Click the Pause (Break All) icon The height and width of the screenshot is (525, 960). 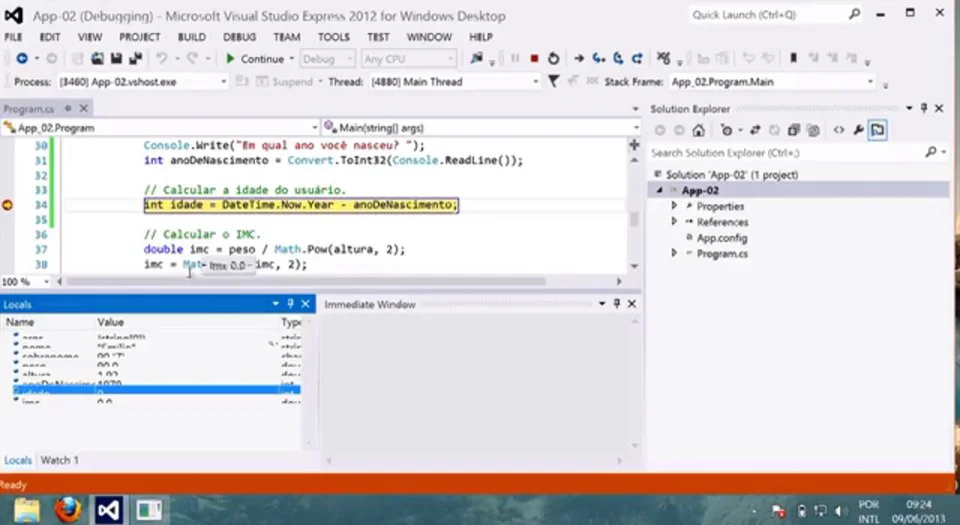coord(515,59)
